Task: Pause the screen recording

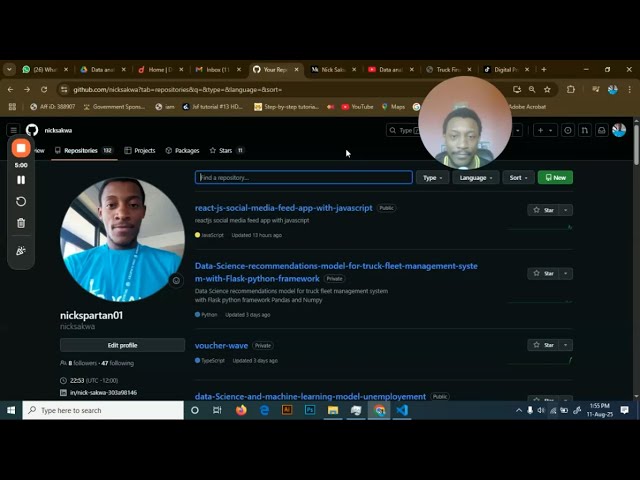Action: [x=21, y=180]
